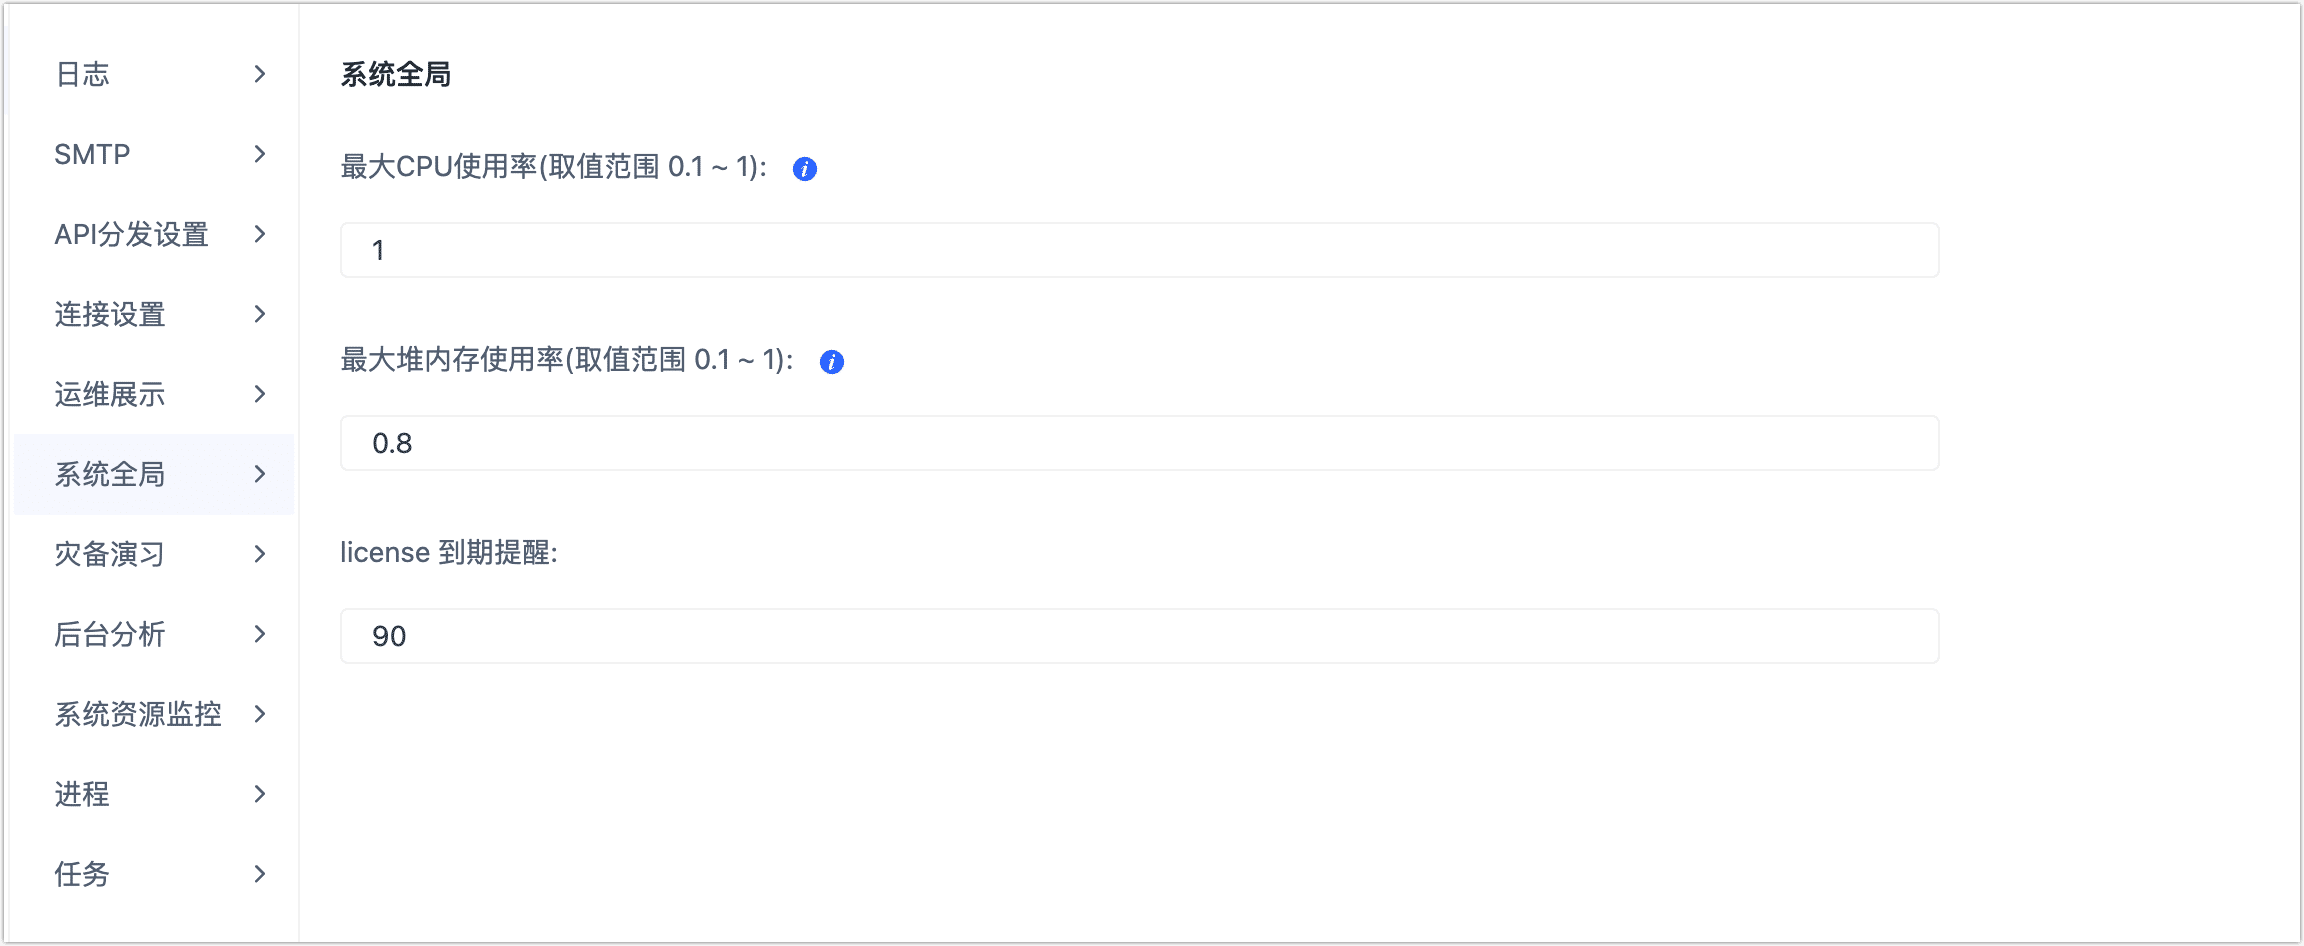Image resolution: width=2304 pixels, height=946 pixels.
Task: Click the info icon beside 最大堆内存使用率
Action: pos(832,362)
